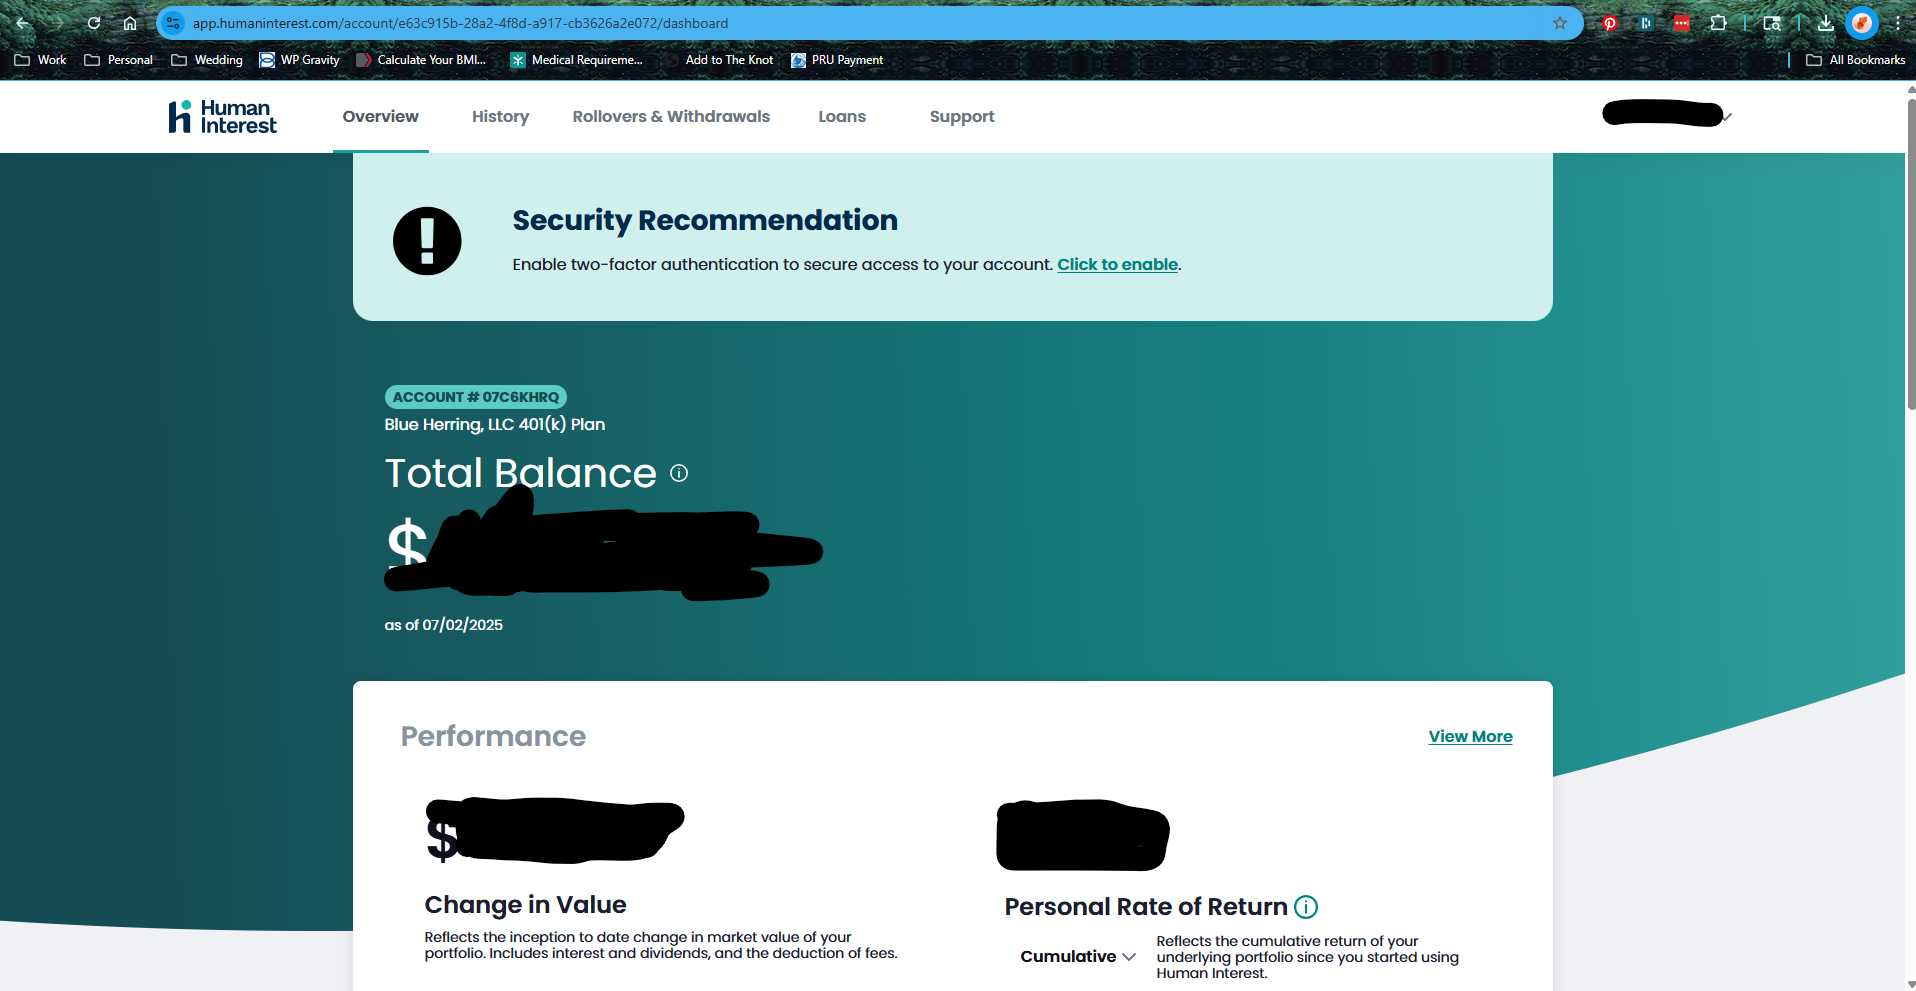Click to enable two-factor authentication
1916x991 pixels.
(1118, 265)
